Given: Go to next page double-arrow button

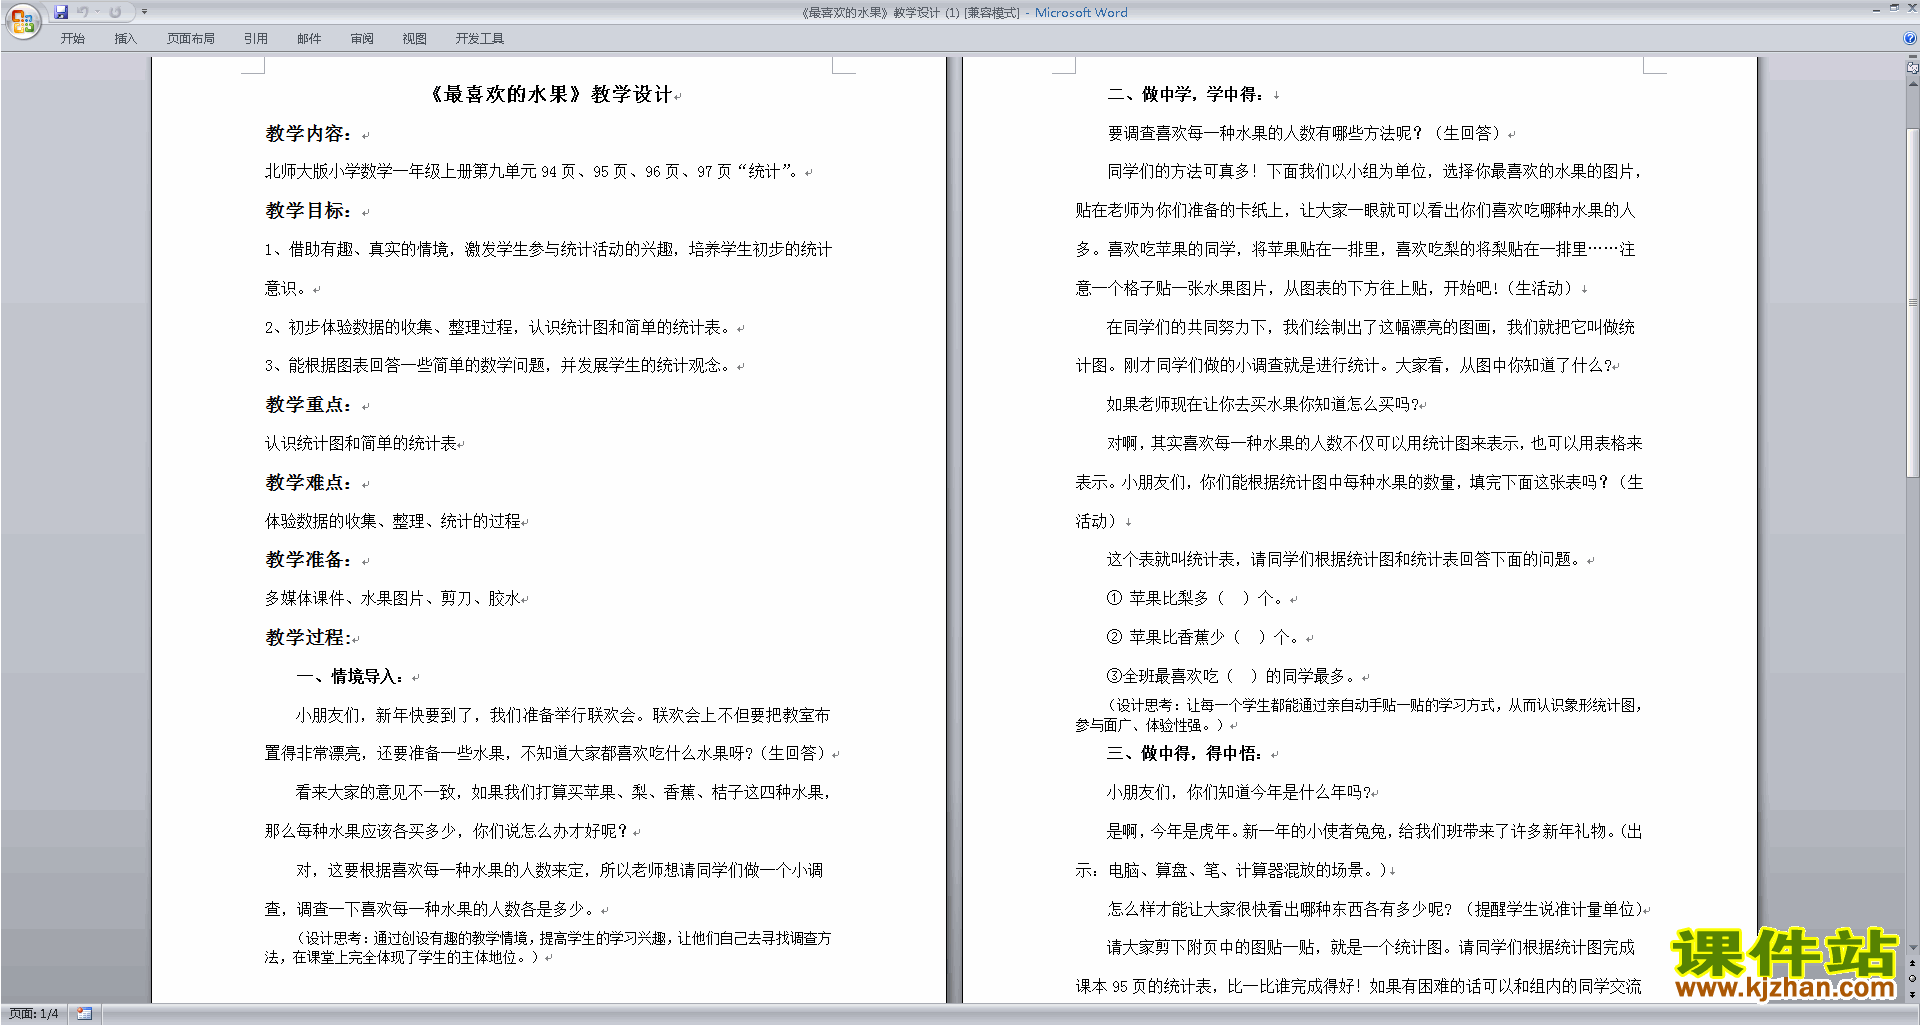Looking at the screenshot, I should tap(1913, 993).
